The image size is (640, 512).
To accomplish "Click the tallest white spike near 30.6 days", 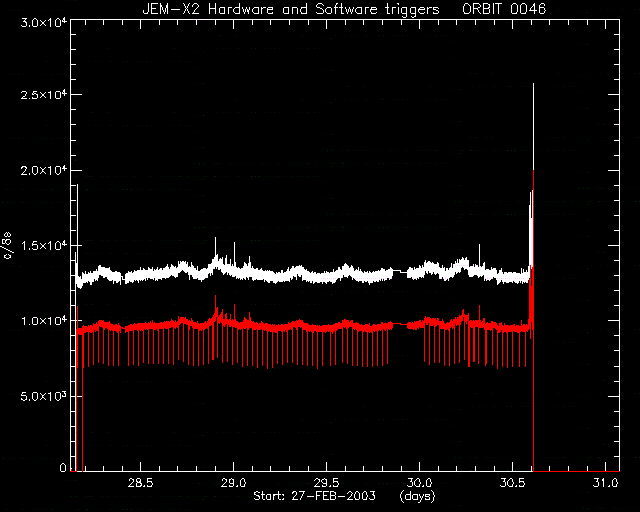I will (x=533, y=127).
